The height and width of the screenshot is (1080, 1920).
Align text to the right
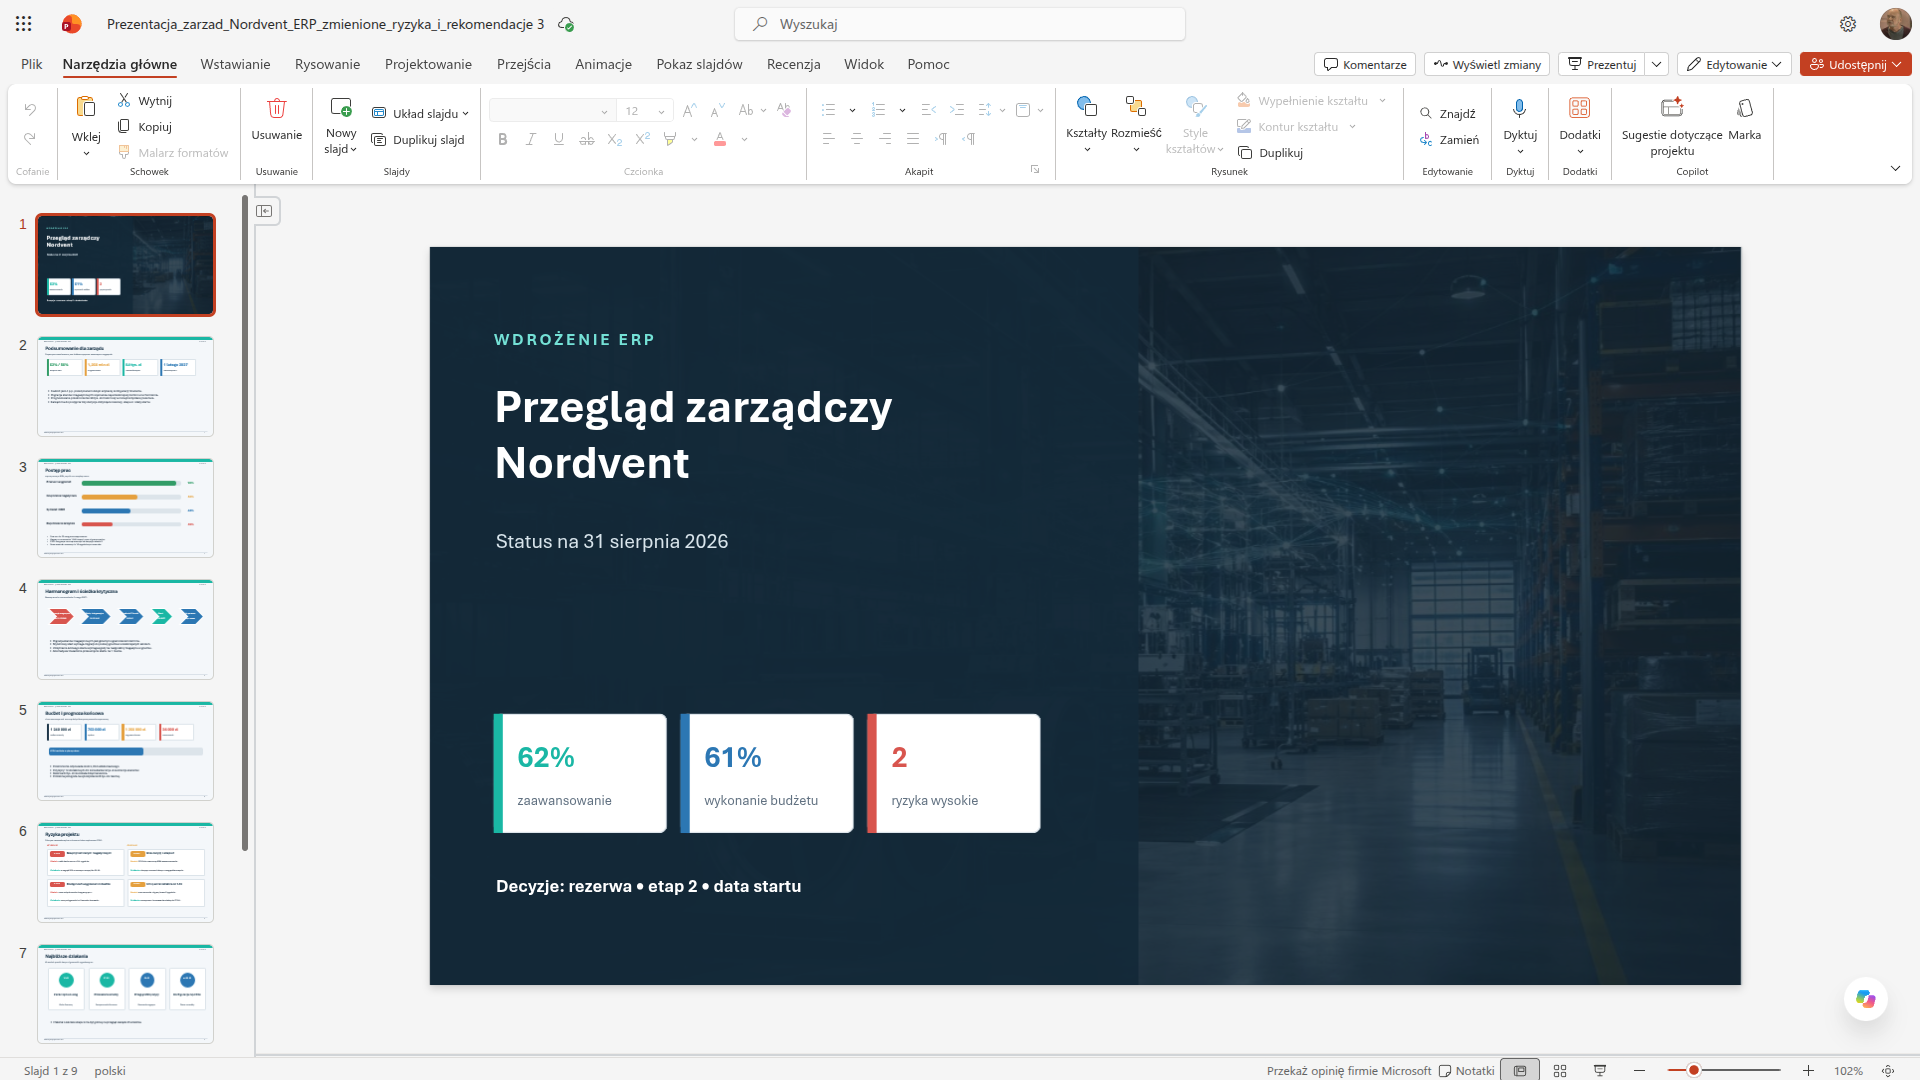885,139
